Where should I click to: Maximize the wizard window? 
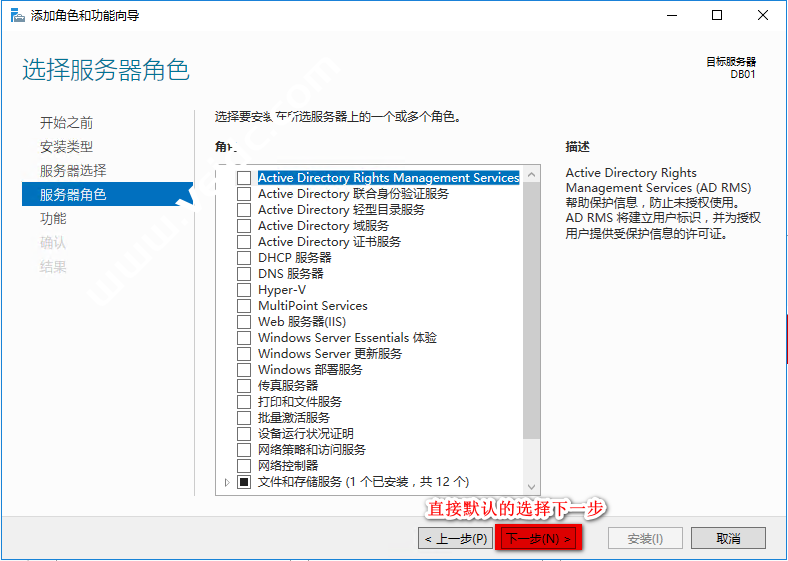click(717, 16)
